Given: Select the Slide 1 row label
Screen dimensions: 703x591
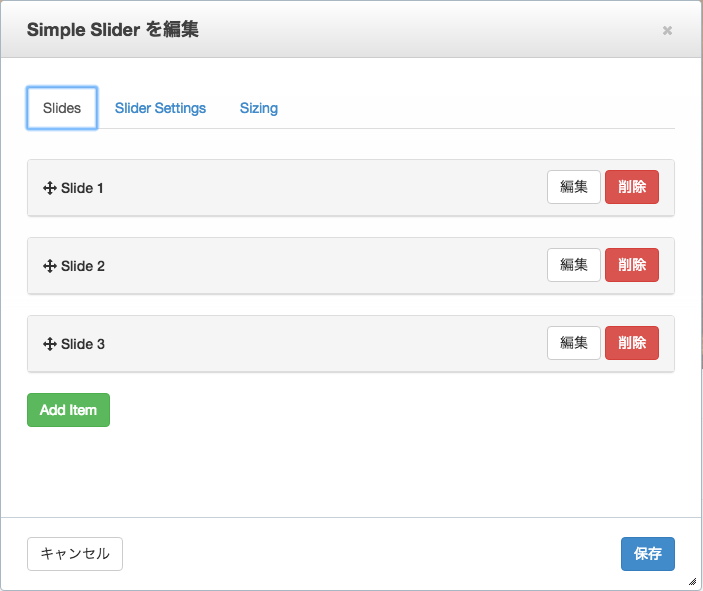Looking at the screenshot, I should coord(82,188).
